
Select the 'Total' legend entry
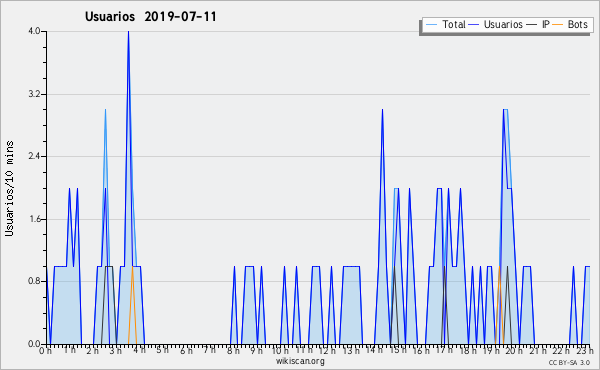(x=453, y=24)
